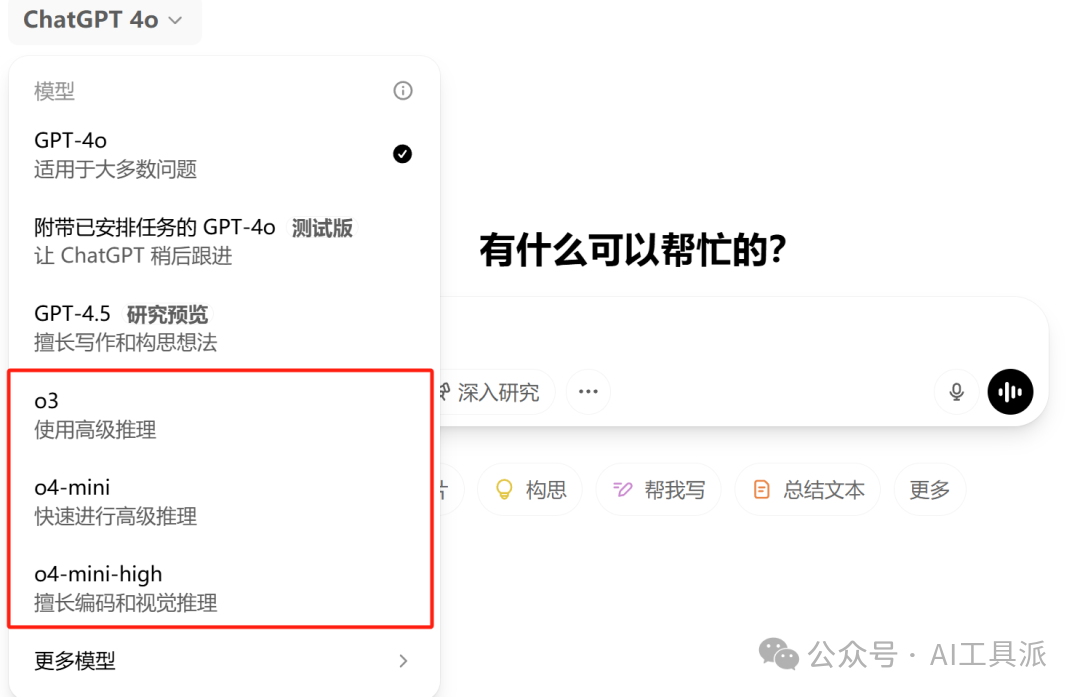Click the pen icon on 帮我写 chip
This screenshot has width=1080, height=697.
622,490
